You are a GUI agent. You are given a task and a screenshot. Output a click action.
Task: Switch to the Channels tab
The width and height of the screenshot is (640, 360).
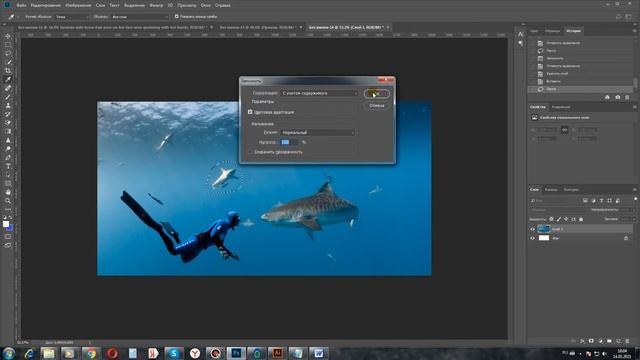click(x=551, y=189)
